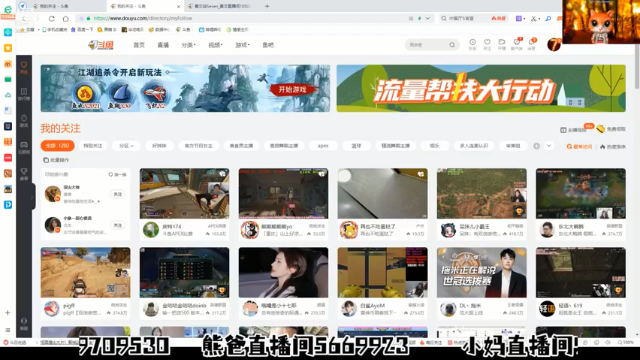Sort by most recent visit

(579, 147)
